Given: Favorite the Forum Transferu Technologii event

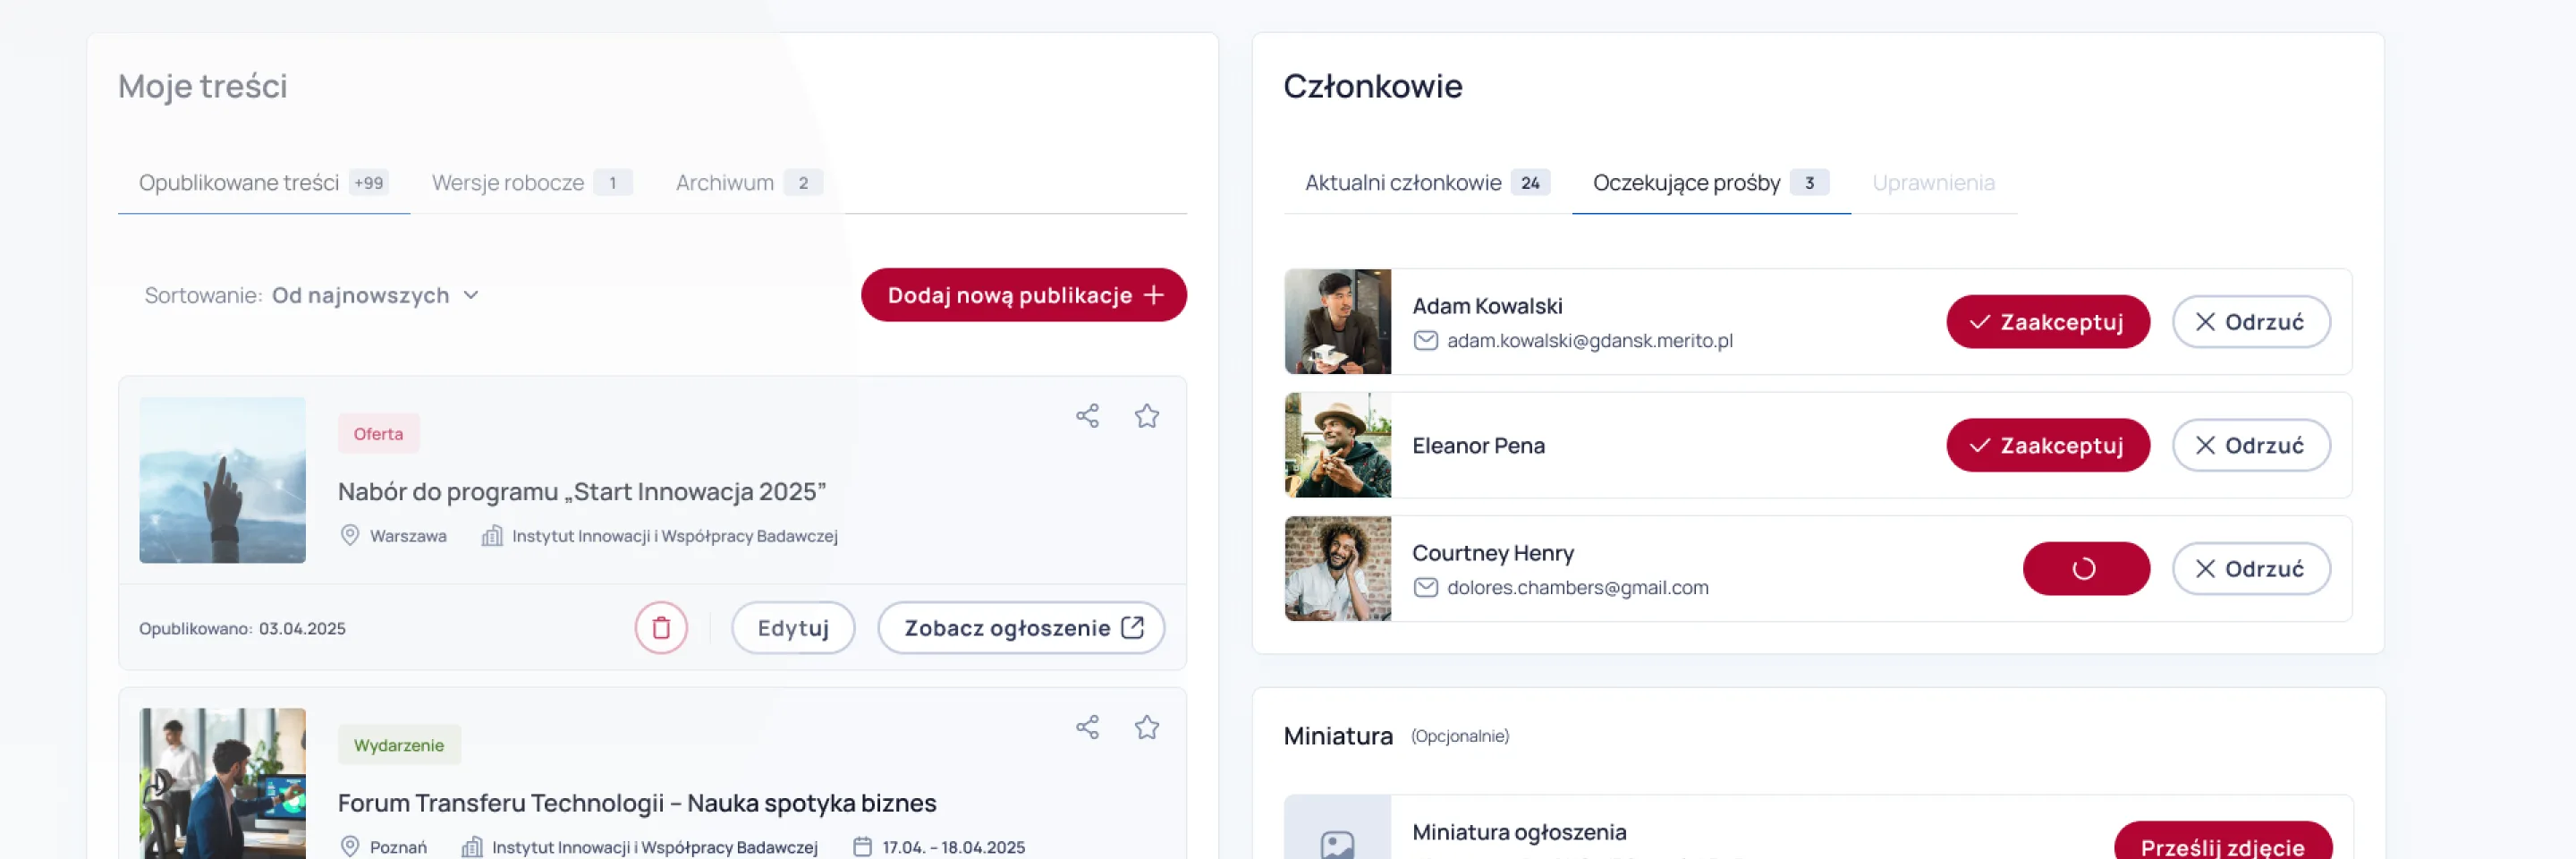Looking at the screenshot, I should [x=1146, y=727].
